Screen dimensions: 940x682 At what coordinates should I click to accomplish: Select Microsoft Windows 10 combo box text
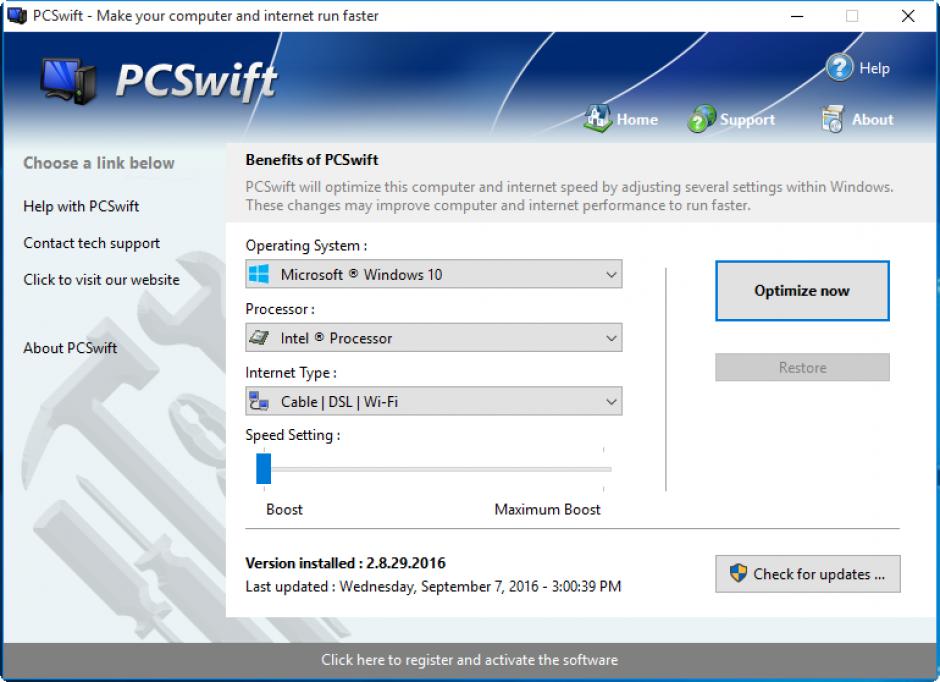pyautogui.click(x=361, y=274)
